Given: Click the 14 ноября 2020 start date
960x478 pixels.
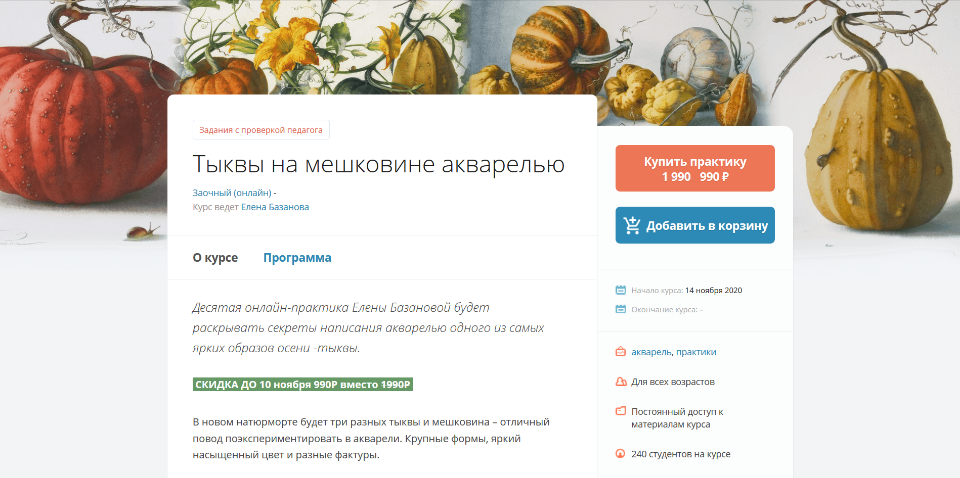Looking at the screenshot, I should (713, 291).
